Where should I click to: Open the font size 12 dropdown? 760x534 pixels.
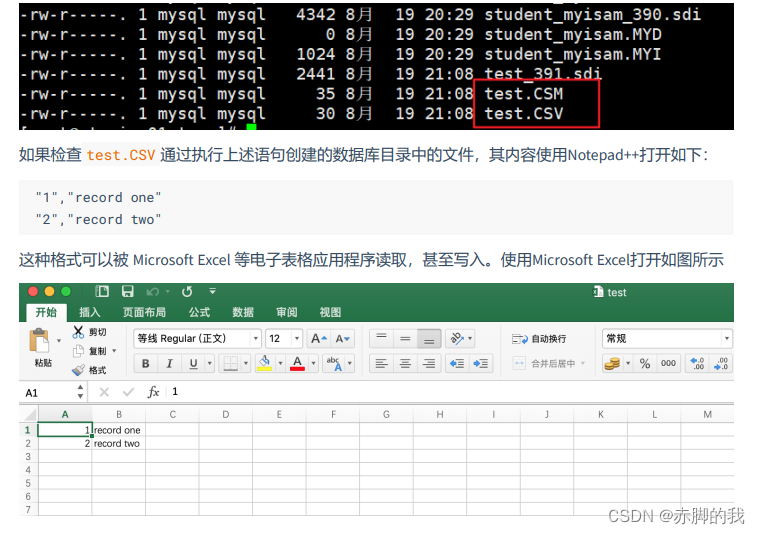(297, 338)
